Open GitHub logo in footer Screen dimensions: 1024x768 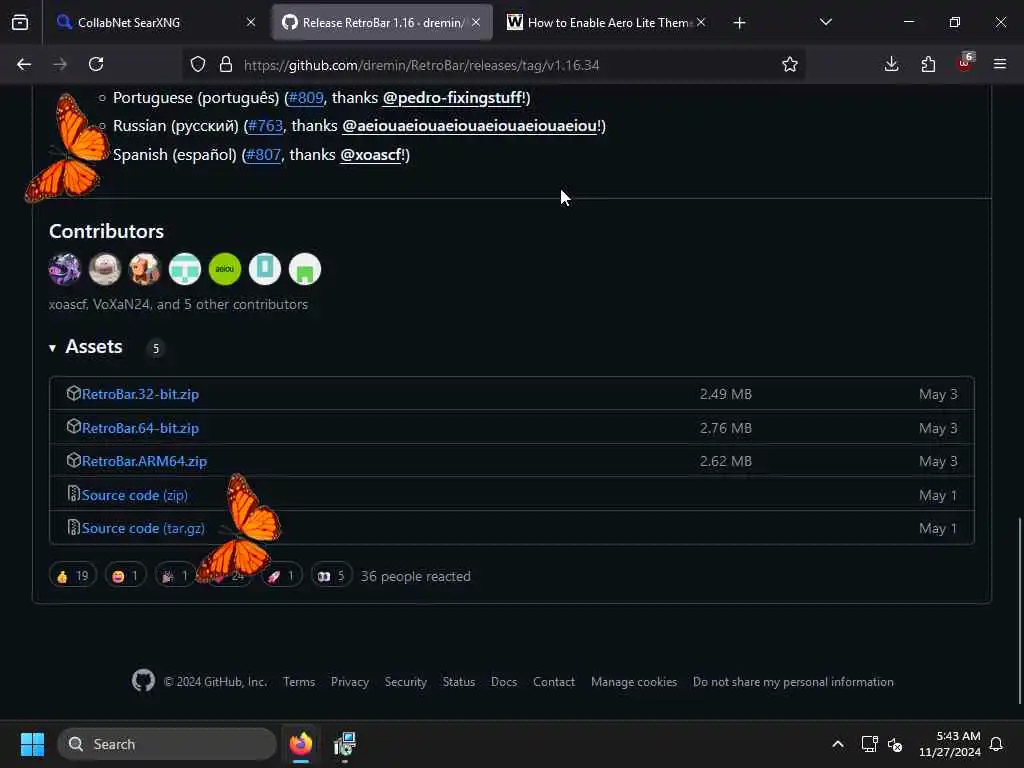(x=143, y=681)
